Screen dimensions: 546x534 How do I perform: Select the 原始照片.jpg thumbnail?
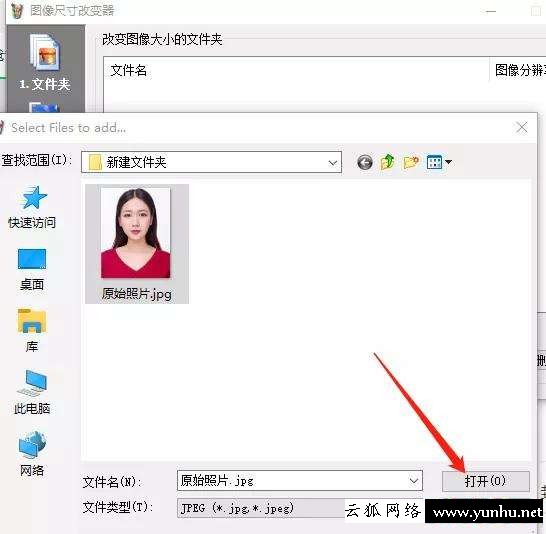pyautogui.click(x=137, y=244)
